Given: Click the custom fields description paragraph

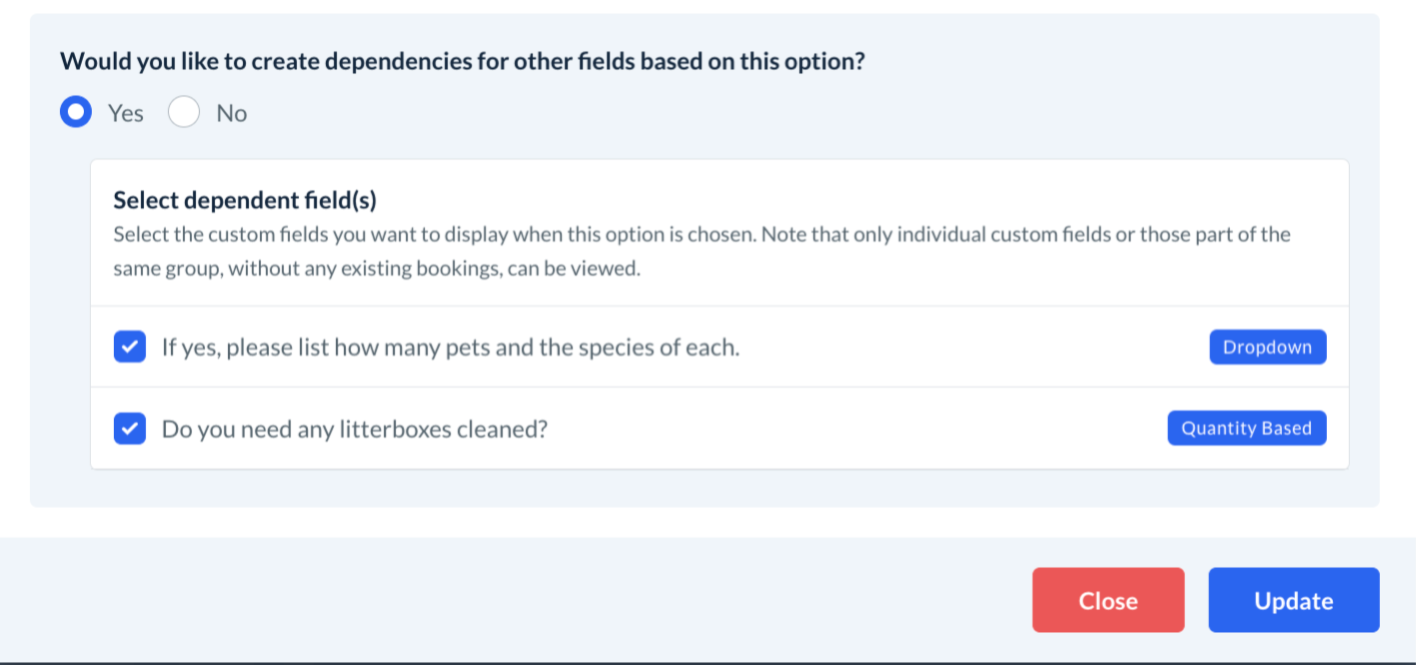Looking at the screenshot, I should tap(700, 251).
